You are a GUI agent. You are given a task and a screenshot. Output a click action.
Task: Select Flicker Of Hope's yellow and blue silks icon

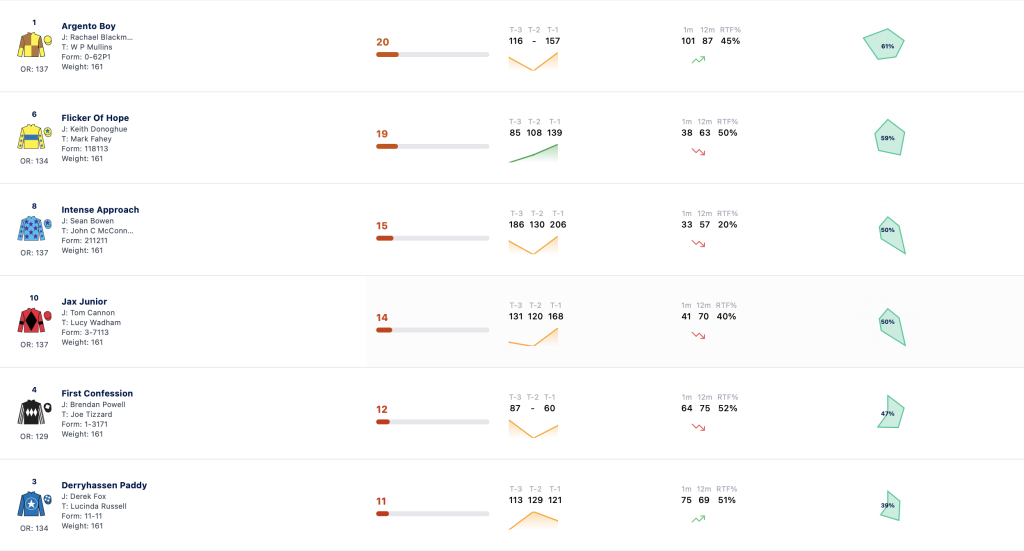(34, 137)
